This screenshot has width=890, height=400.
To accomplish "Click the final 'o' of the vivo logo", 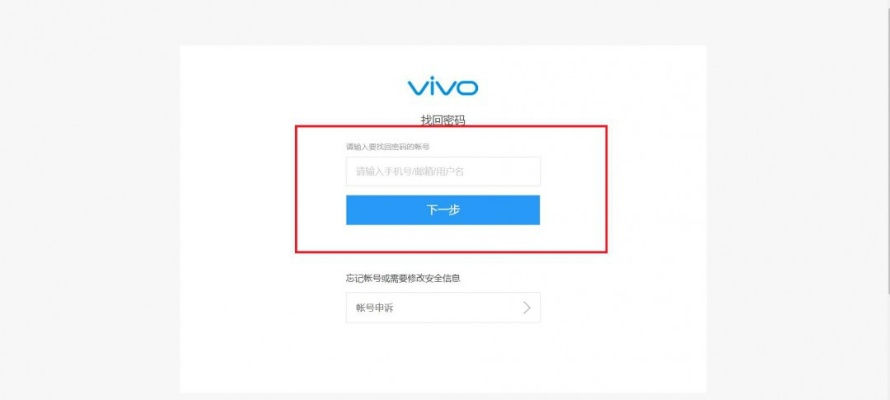I will [x=467, y=88].
